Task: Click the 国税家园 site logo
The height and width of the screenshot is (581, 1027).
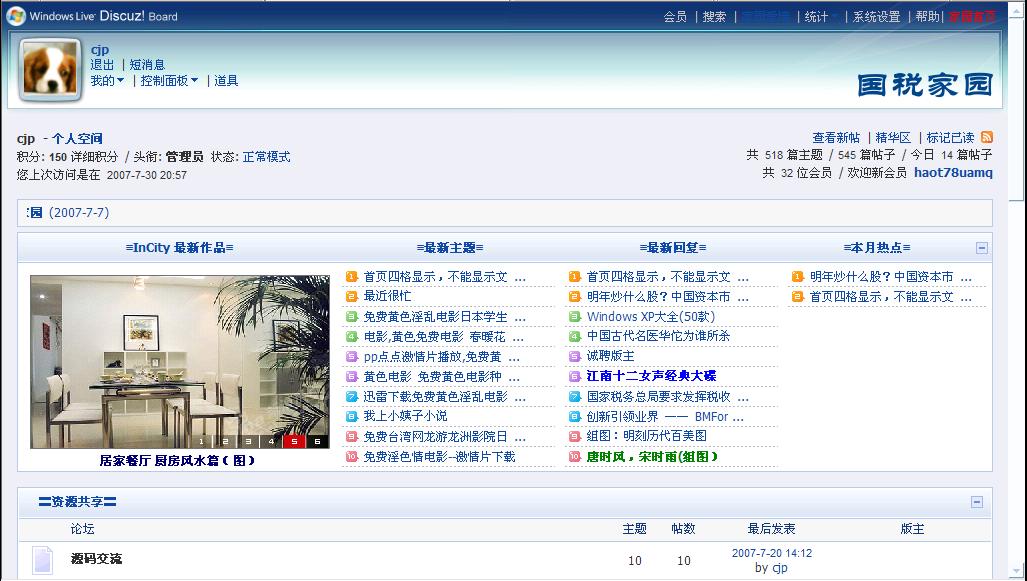Action: [x=925, y=85]
